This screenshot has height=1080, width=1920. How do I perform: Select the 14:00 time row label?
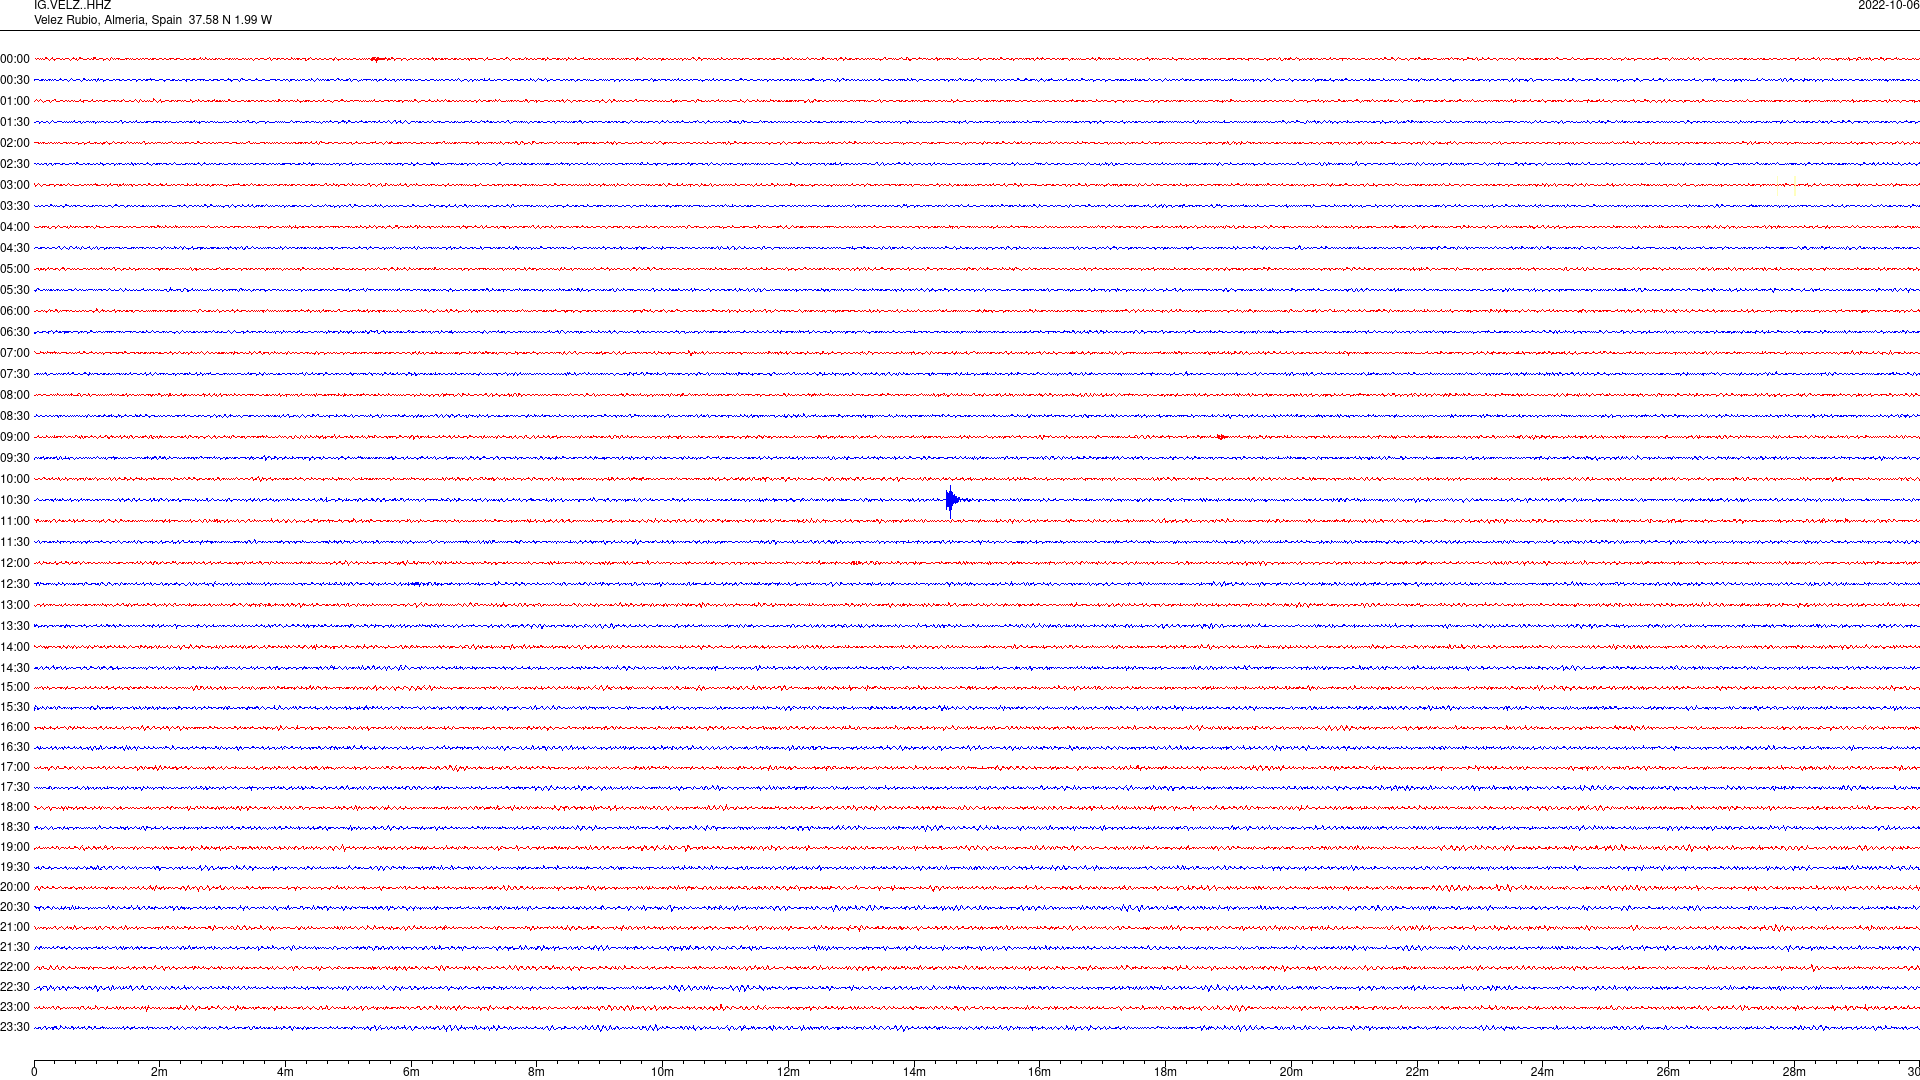(15, 647)
